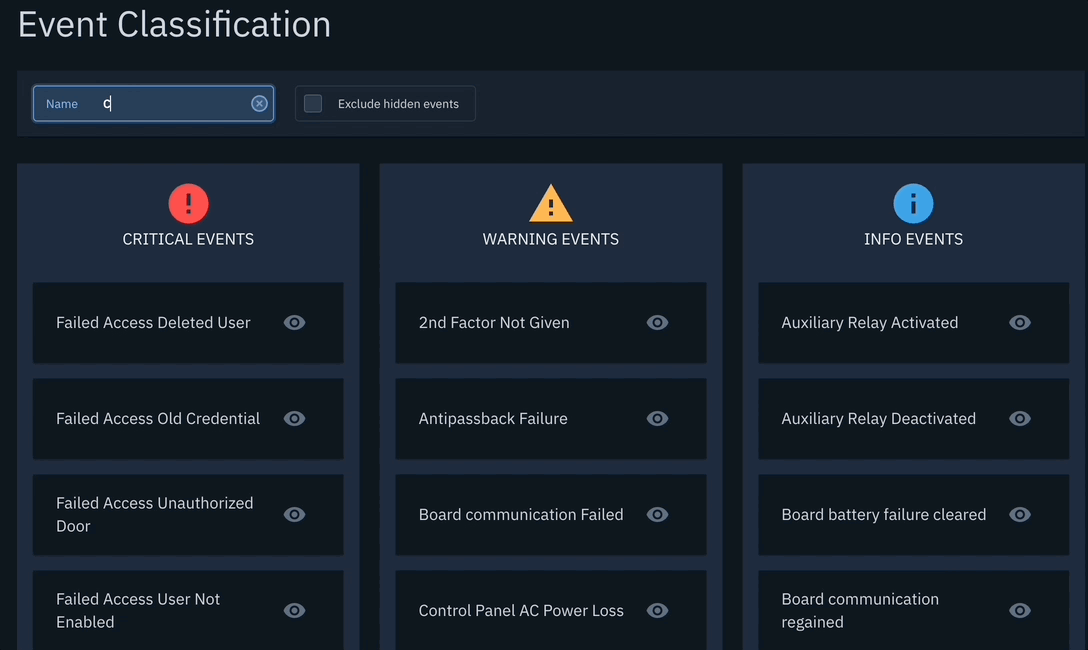Select Failed Access User Not Enabled text
1088x650 pixels.
[x=138, y=610]
